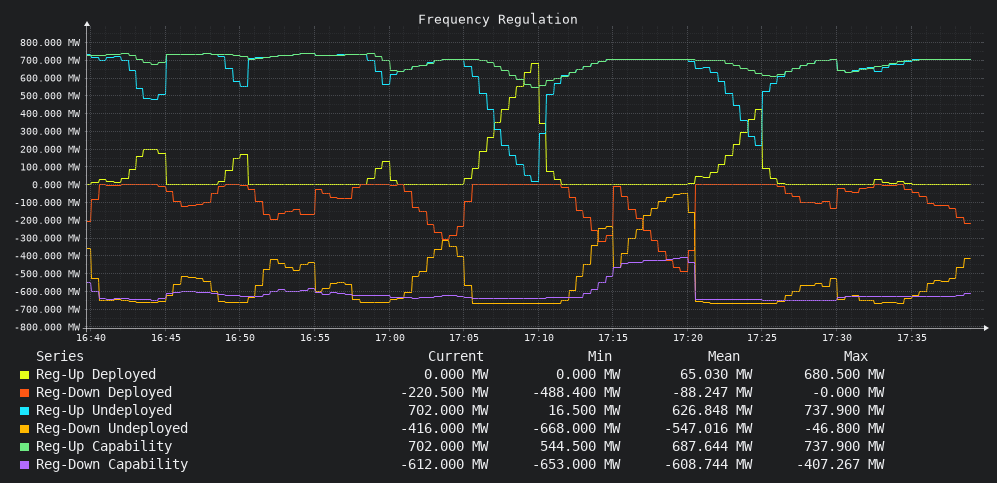
Task: Click the -407.267 MW max value
Action: [840, 465]
